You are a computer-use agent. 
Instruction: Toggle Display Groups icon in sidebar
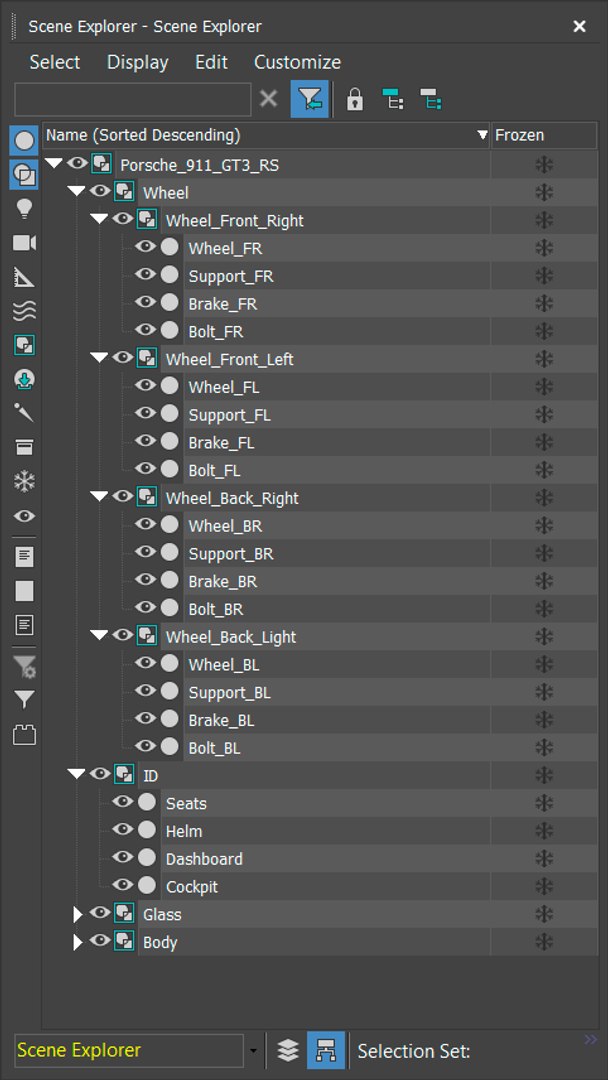tap(24, 346)
